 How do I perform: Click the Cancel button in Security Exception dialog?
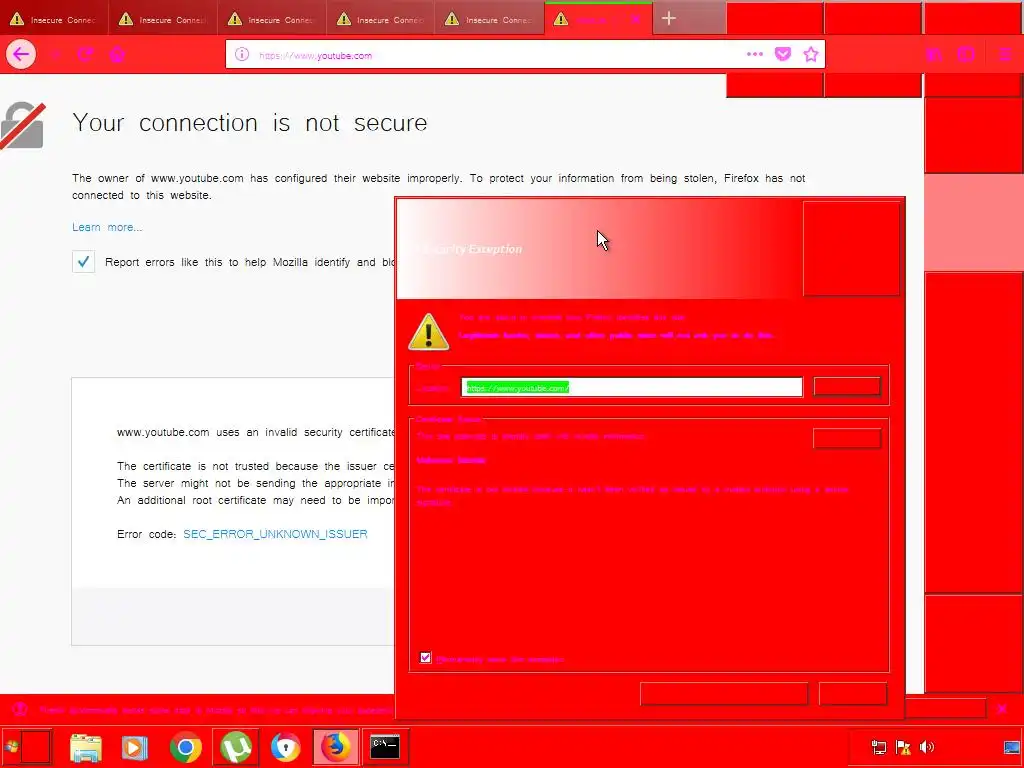click(852, 694)
